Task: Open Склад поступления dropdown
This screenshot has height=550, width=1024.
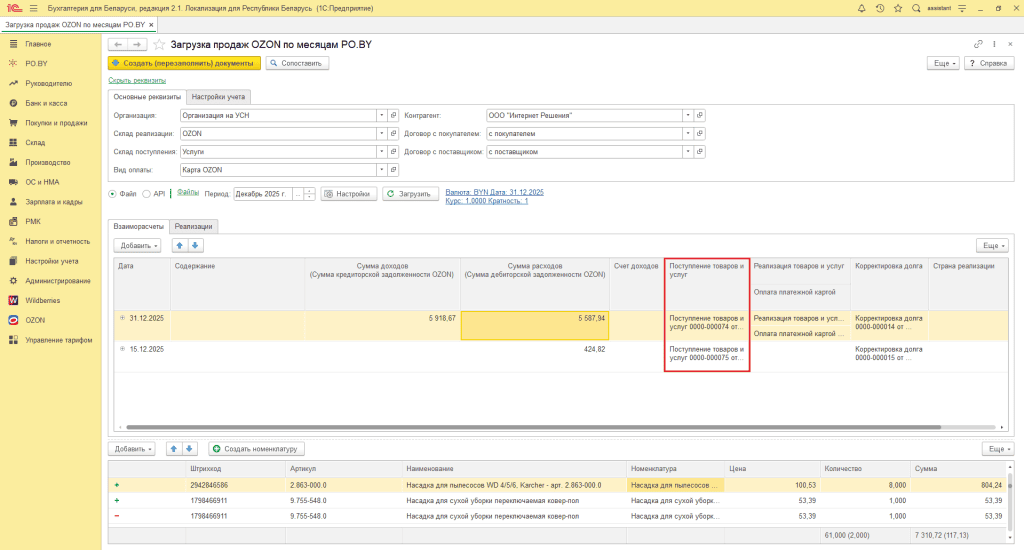Action: (381, 152)
